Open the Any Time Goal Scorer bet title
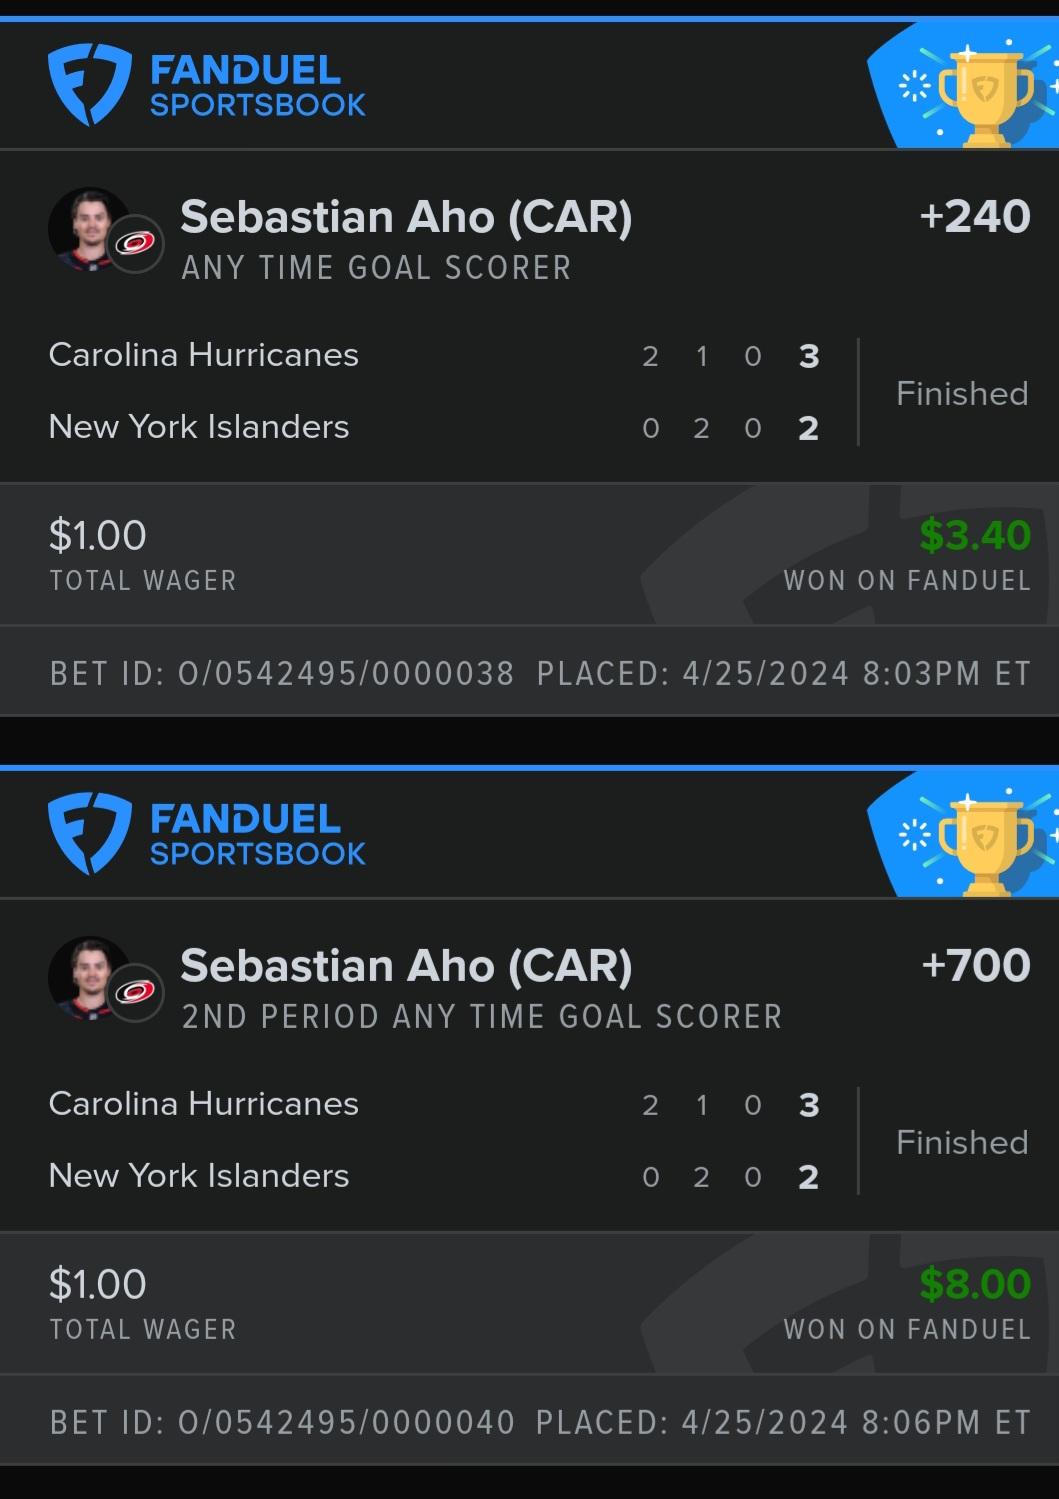Image resolution: width=1059 pixels, height=1499 pixels. pos(376,268)
